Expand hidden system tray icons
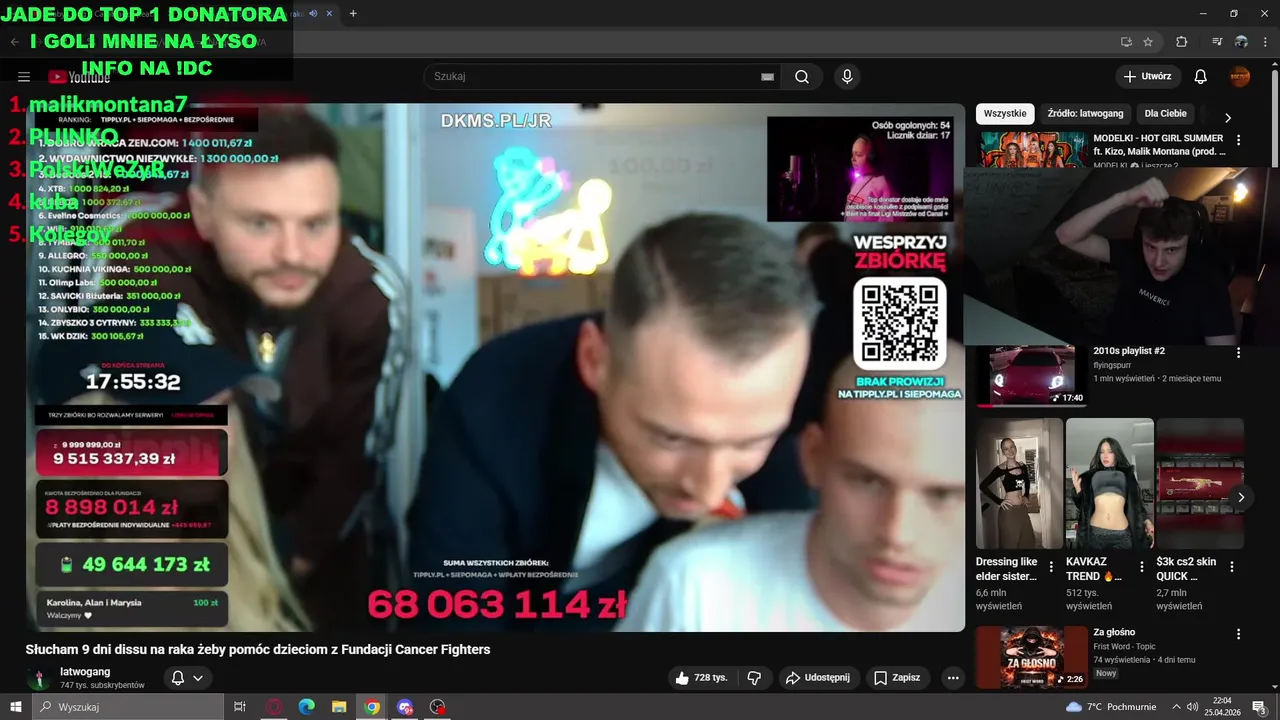The height and width of the screenshot is (720, 1280). pyautogui.click(x=1175, y=707)
